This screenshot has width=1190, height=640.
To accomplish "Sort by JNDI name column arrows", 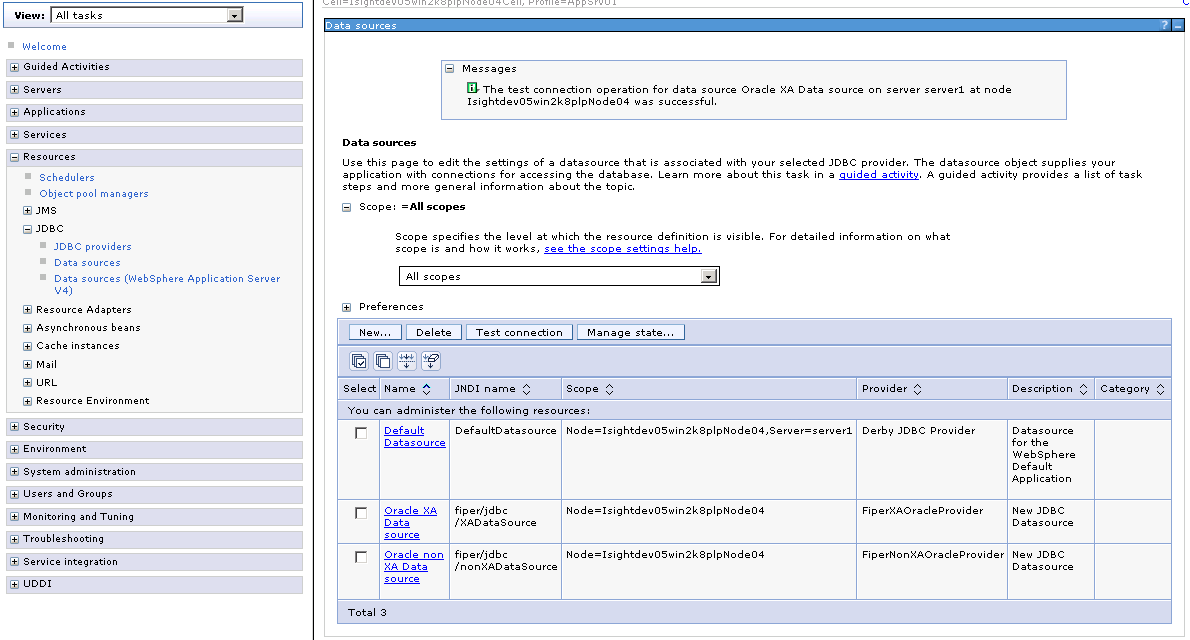I will coord(527,389).
